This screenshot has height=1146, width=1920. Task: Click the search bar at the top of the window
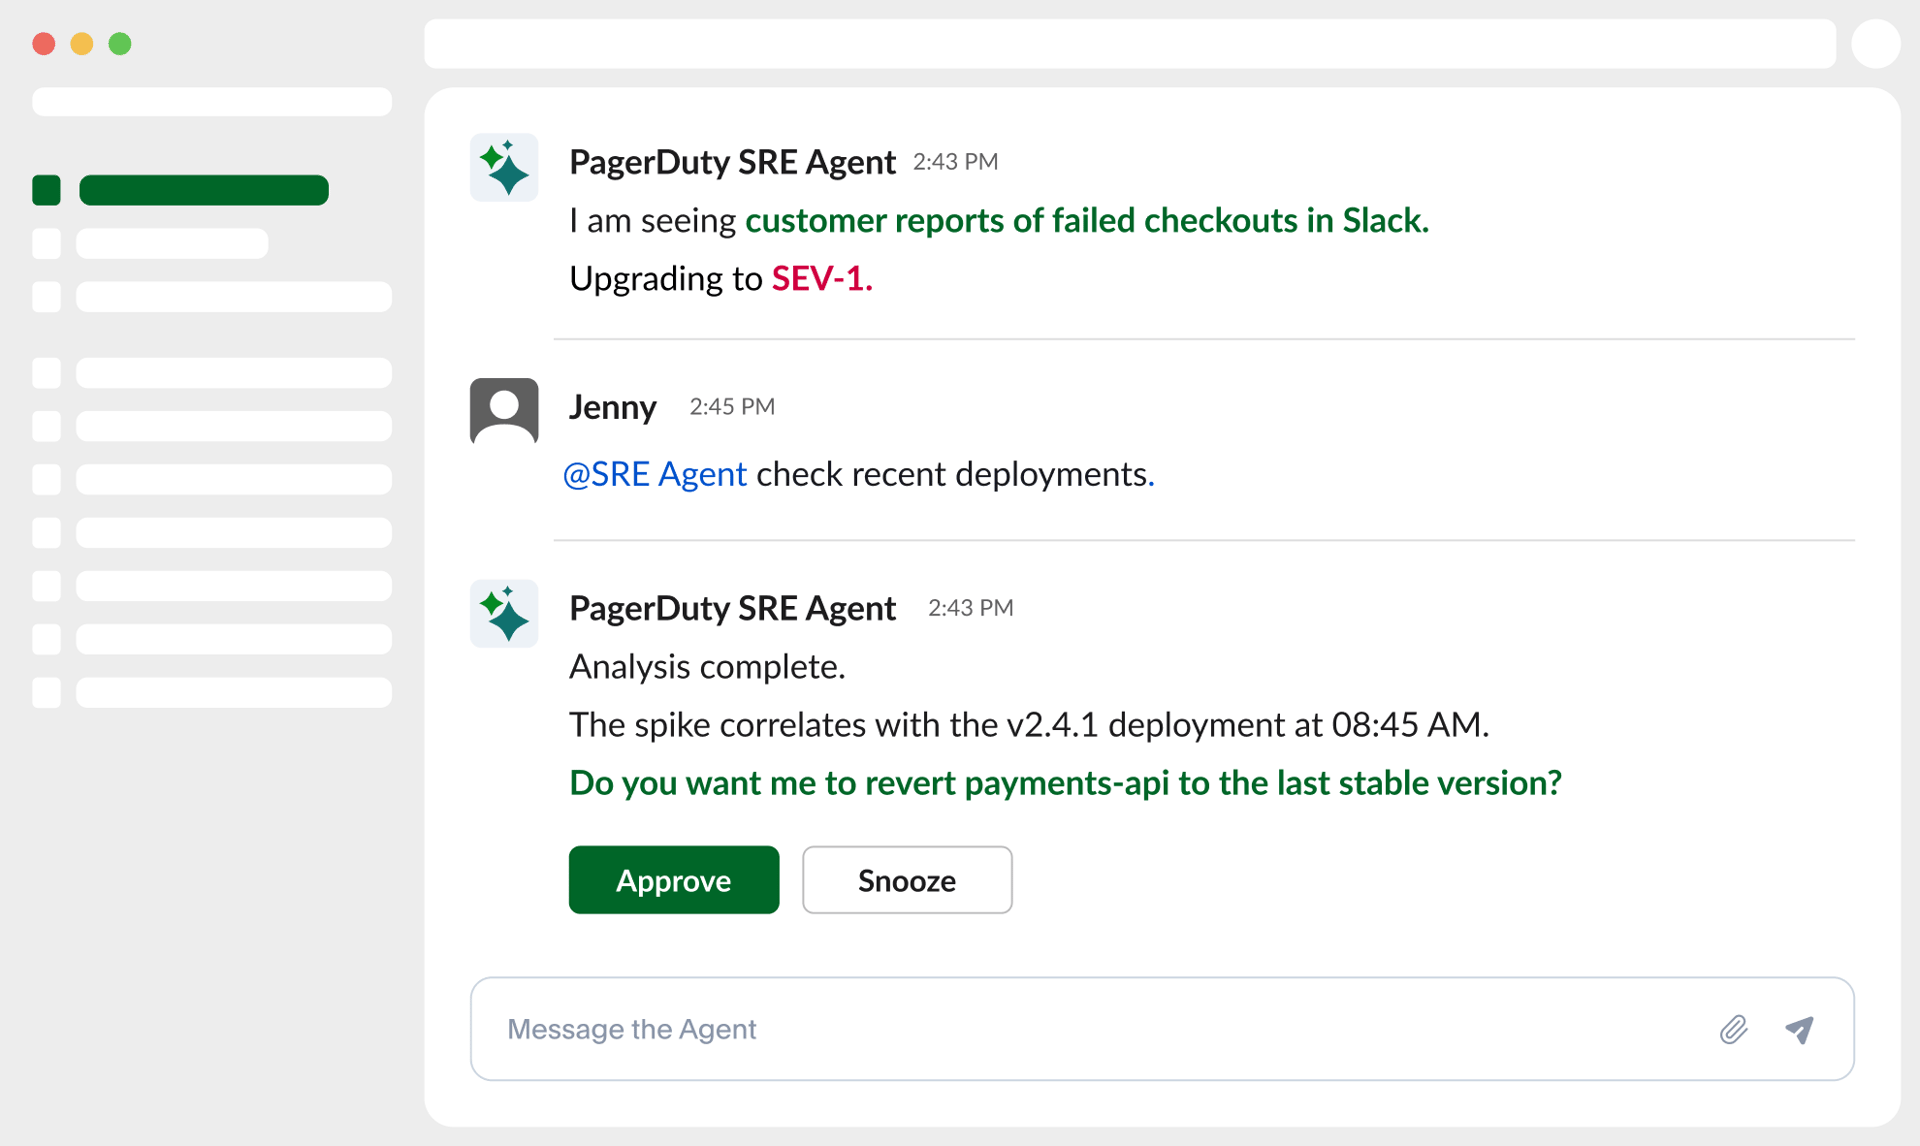(x=1130, y=43)
